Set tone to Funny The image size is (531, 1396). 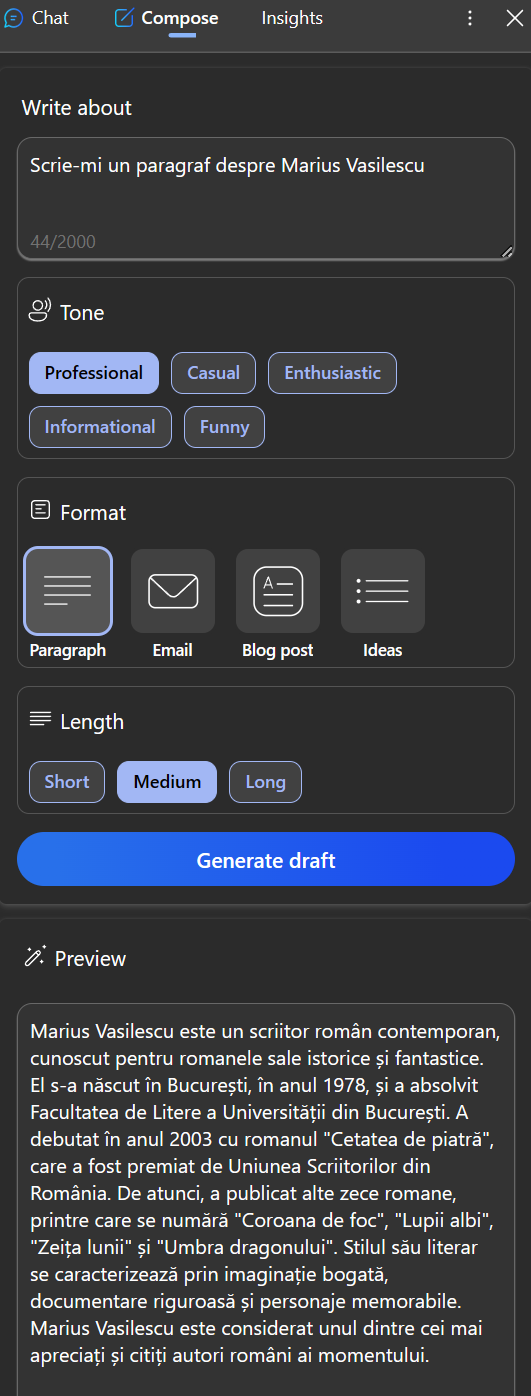(x=224, y=427)
